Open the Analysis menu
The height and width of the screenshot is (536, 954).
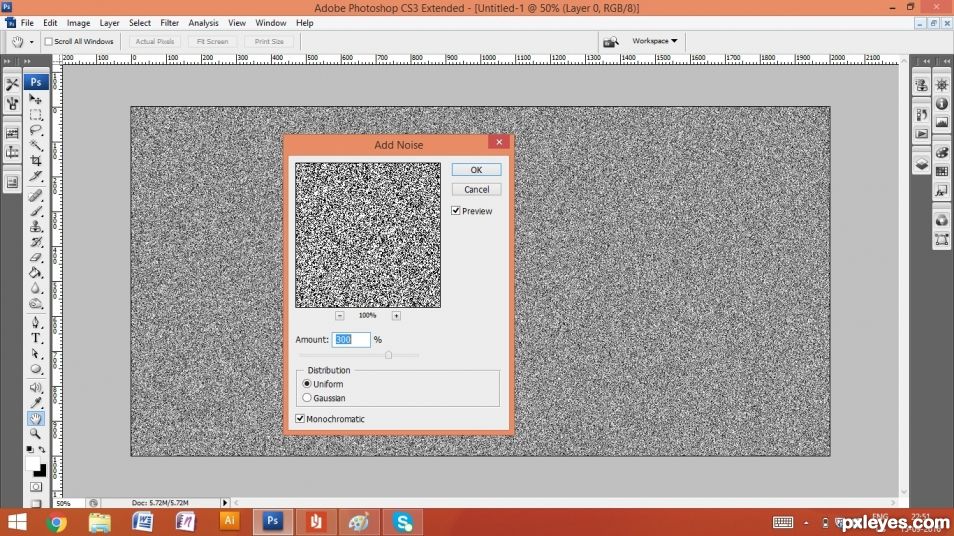coord(203,23)
